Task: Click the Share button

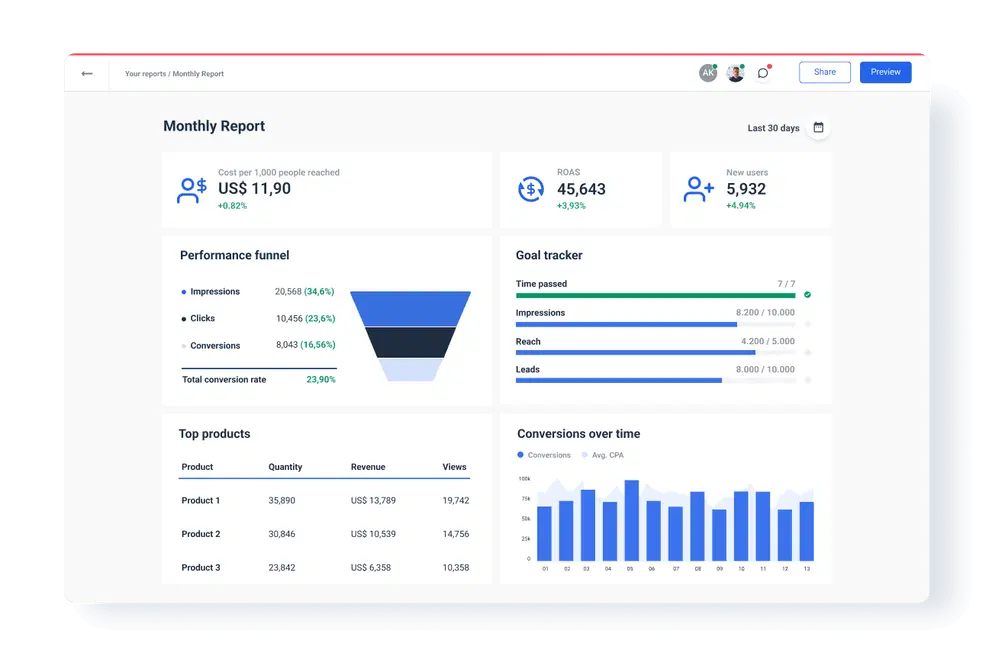Action: 824,72
